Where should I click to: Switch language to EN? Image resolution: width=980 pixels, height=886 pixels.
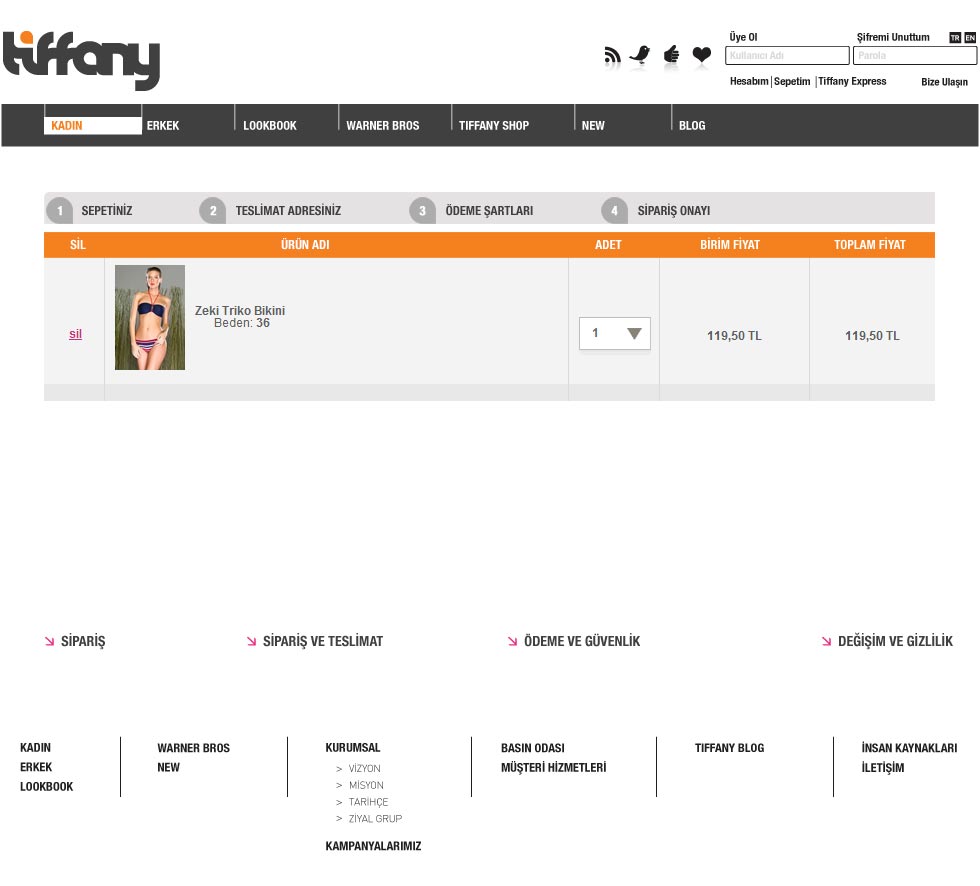click(x=970, y=38)
